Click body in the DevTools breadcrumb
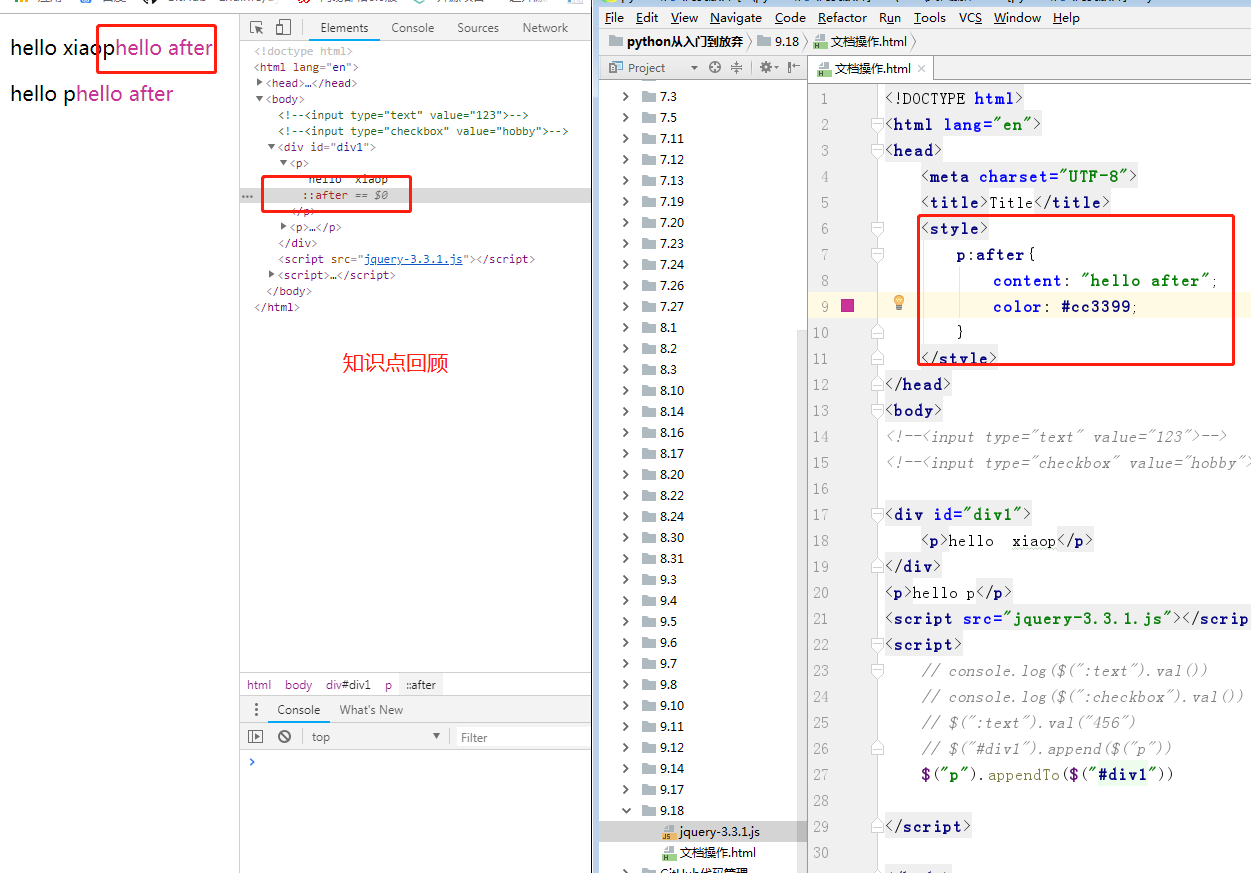Image resolution: width=1251 pixels, height=873 pixels. point(298,685)
